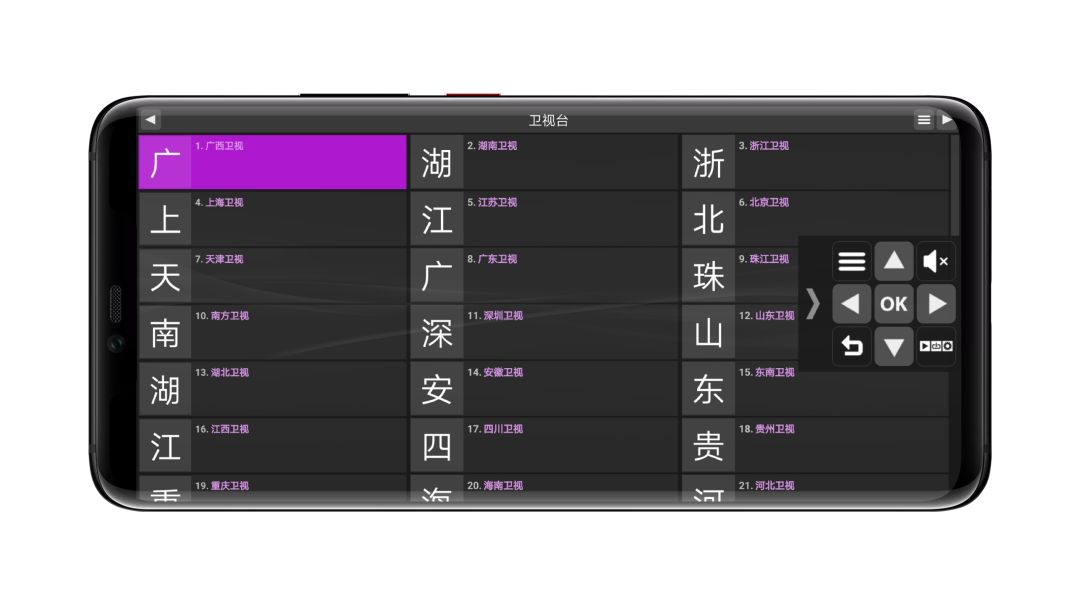Select channel 10. 南方卫视

pos(273,332)
